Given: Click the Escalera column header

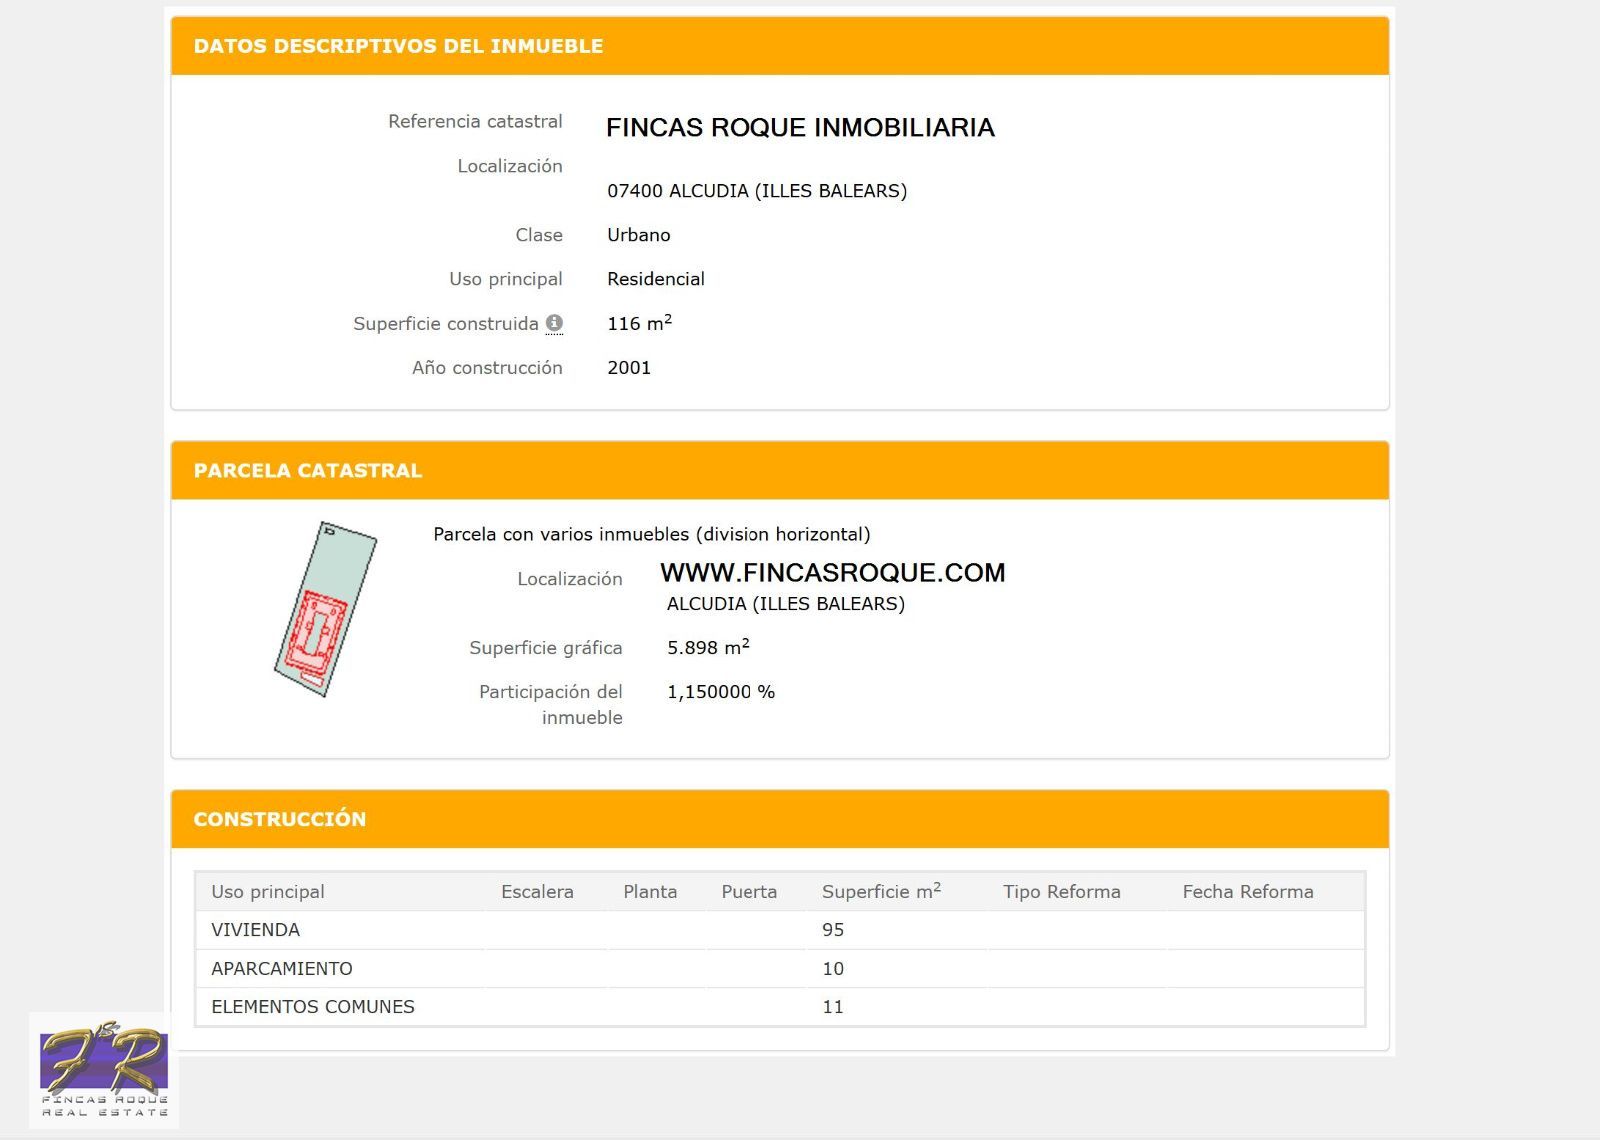Looking at the screenshot, I should click(x=537, y=892).
